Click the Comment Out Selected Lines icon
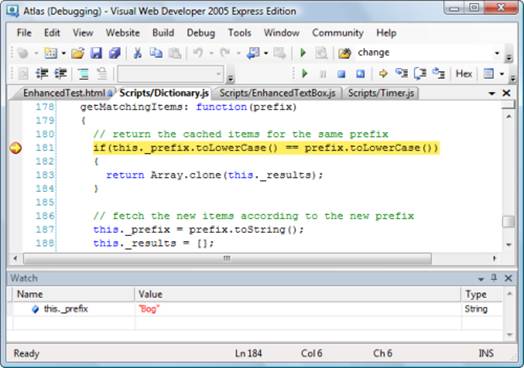524x368 pixels. coord(83,74)
